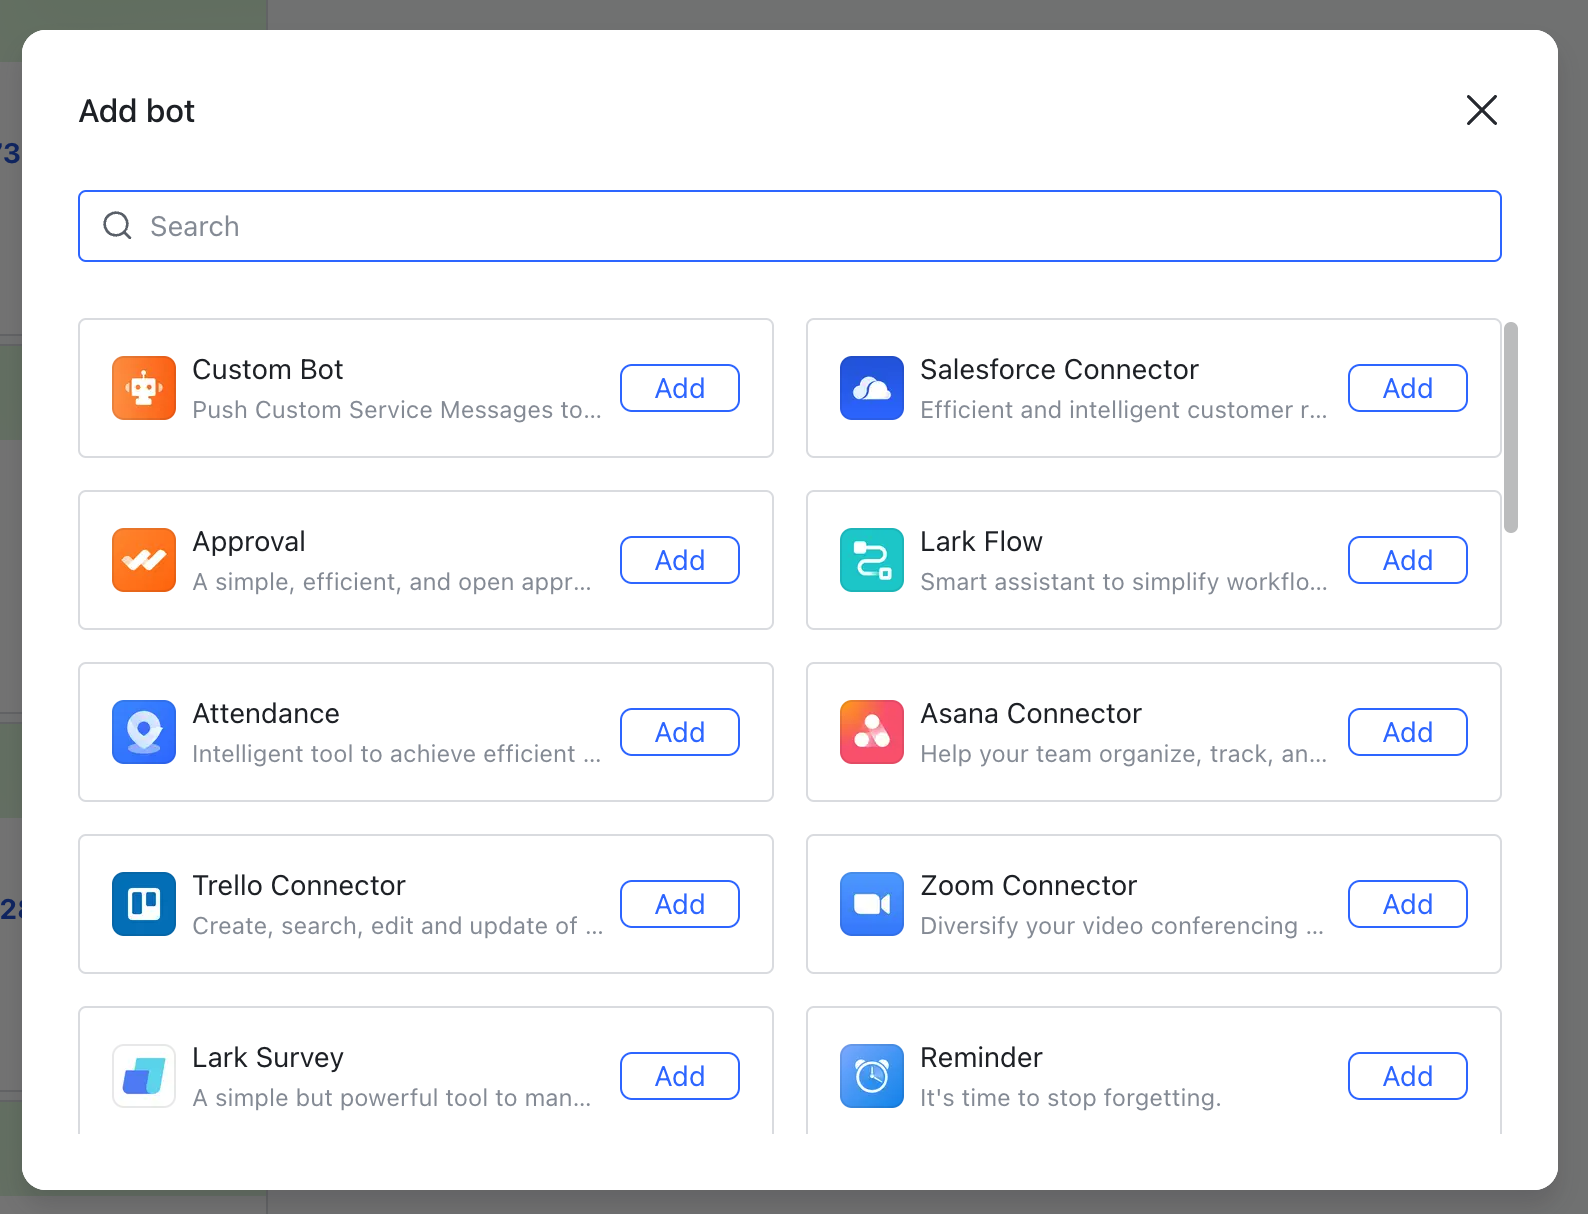Viewport: 1588px width, 1214px height.
Task: Close the Add bot dialog
Action: pos(1482,110)
